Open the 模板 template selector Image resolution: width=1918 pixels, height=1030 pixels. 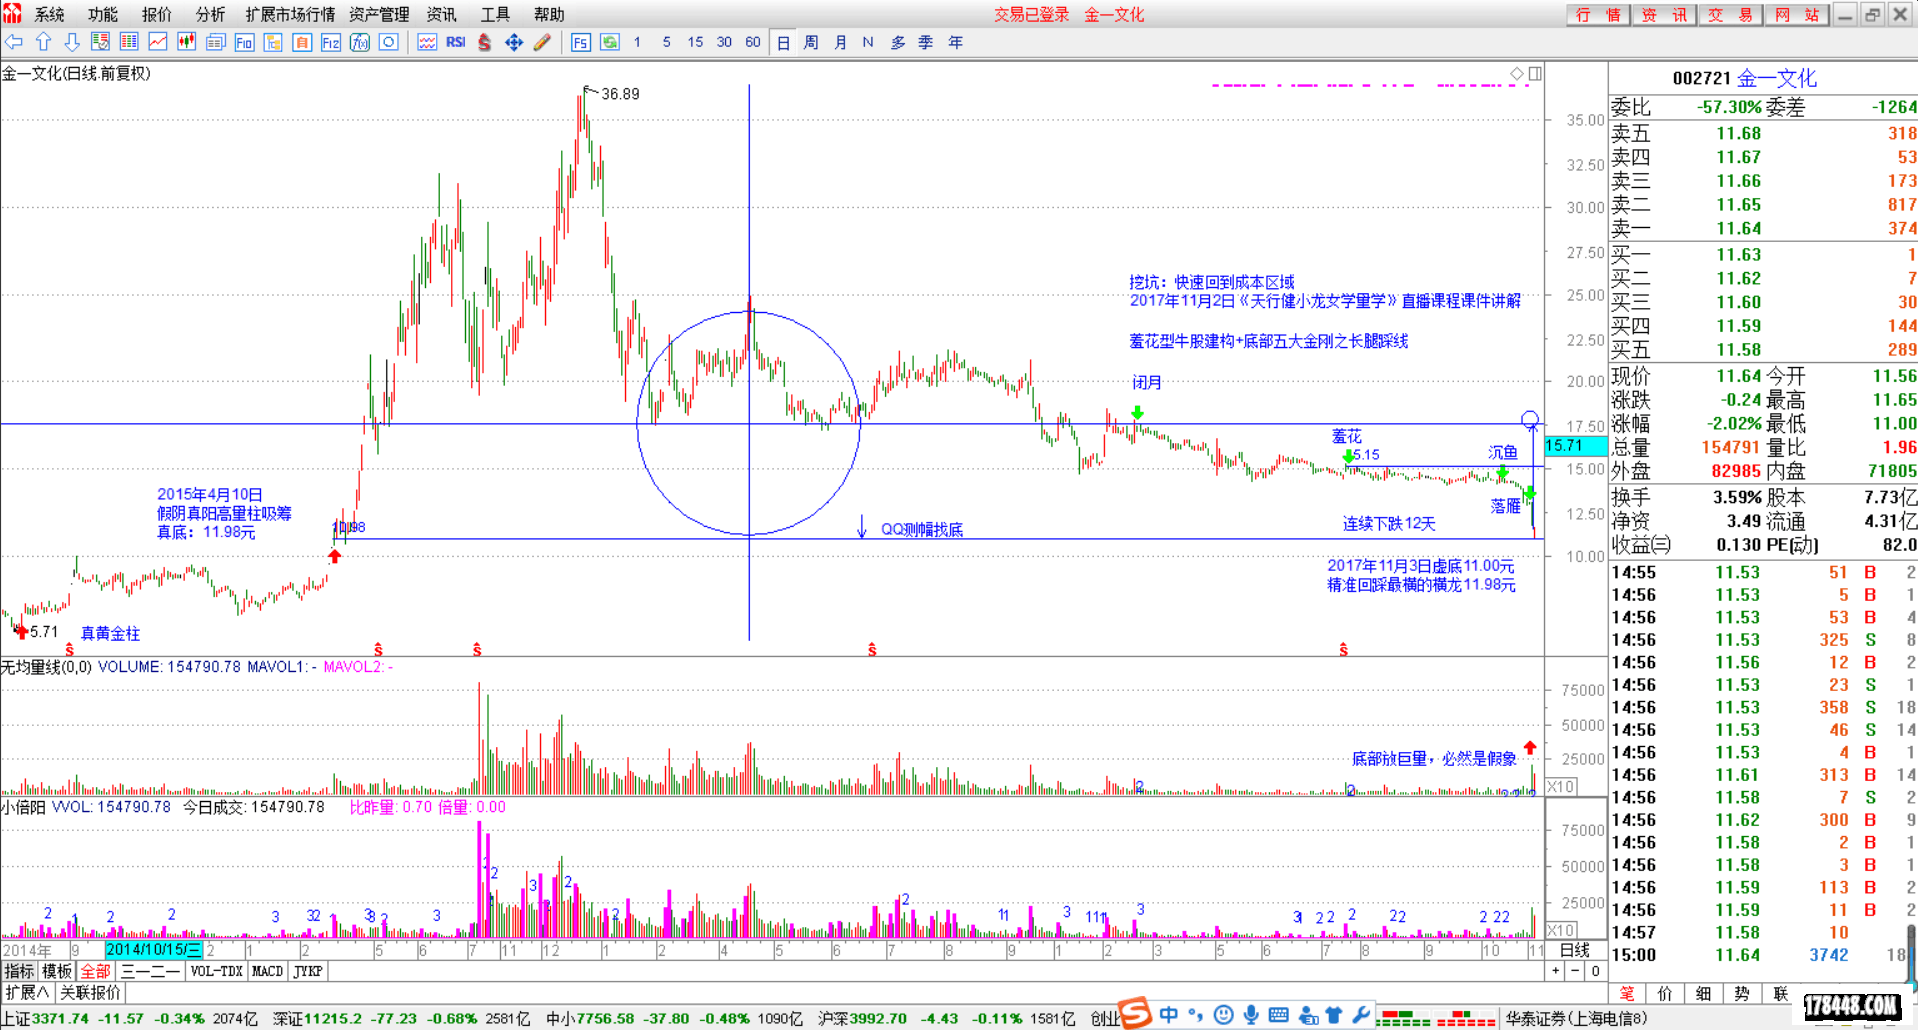tap(57, 971)
